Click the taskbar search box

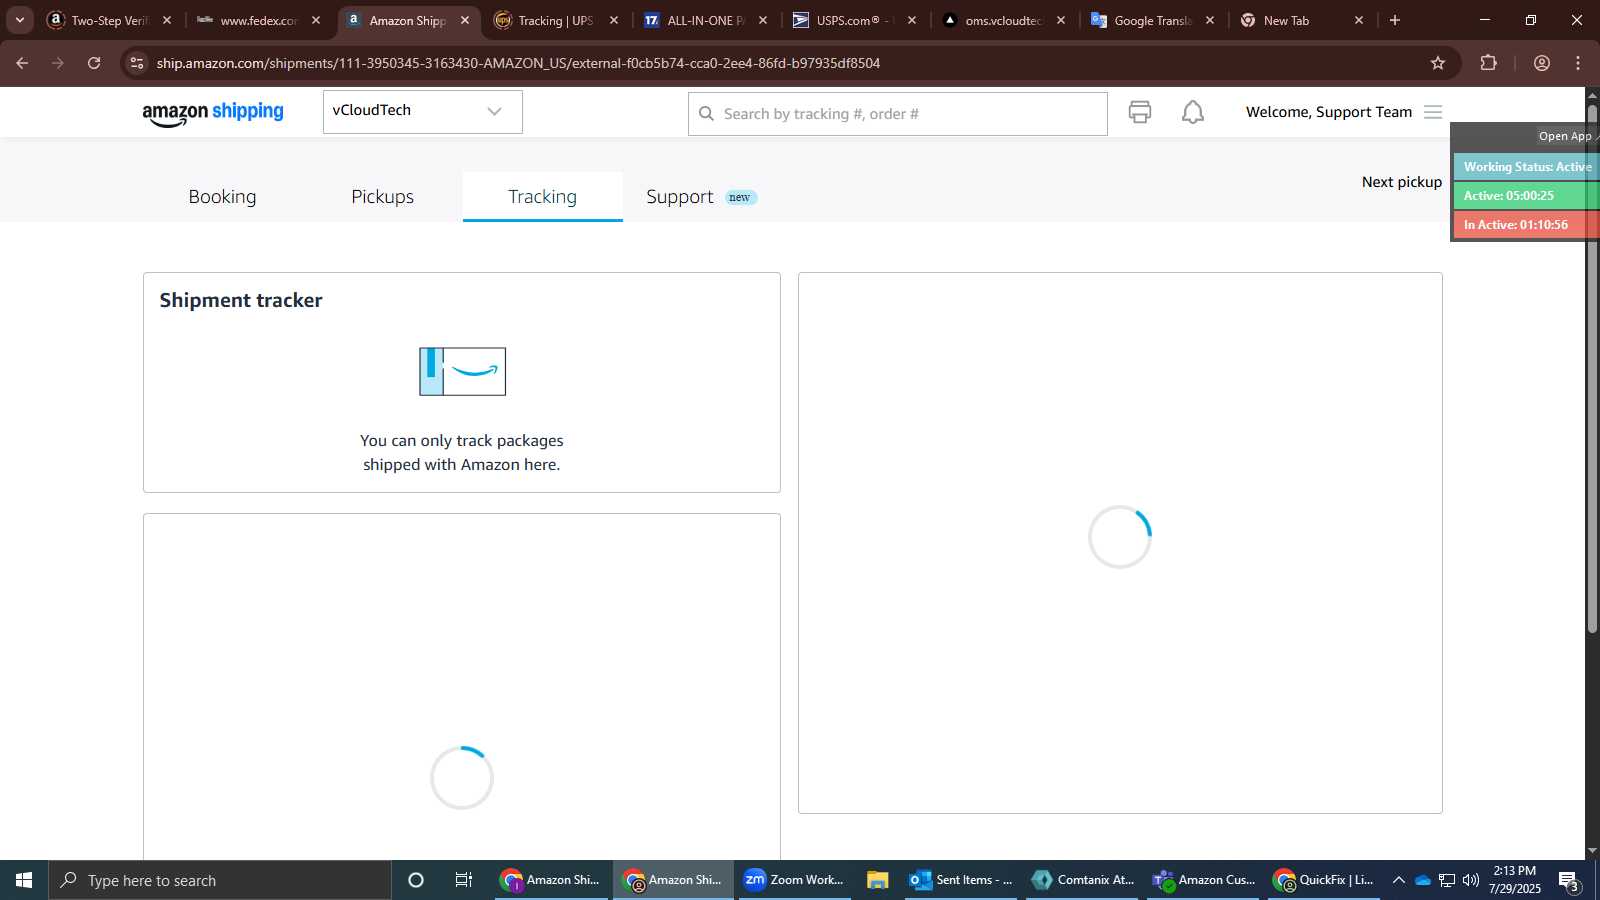pos(220,880)
